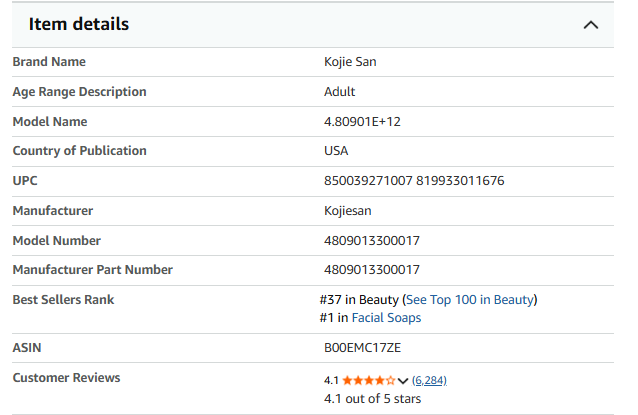Select the UPC label
The width and height of the screenshot is (638, 415).
point(25,181)
